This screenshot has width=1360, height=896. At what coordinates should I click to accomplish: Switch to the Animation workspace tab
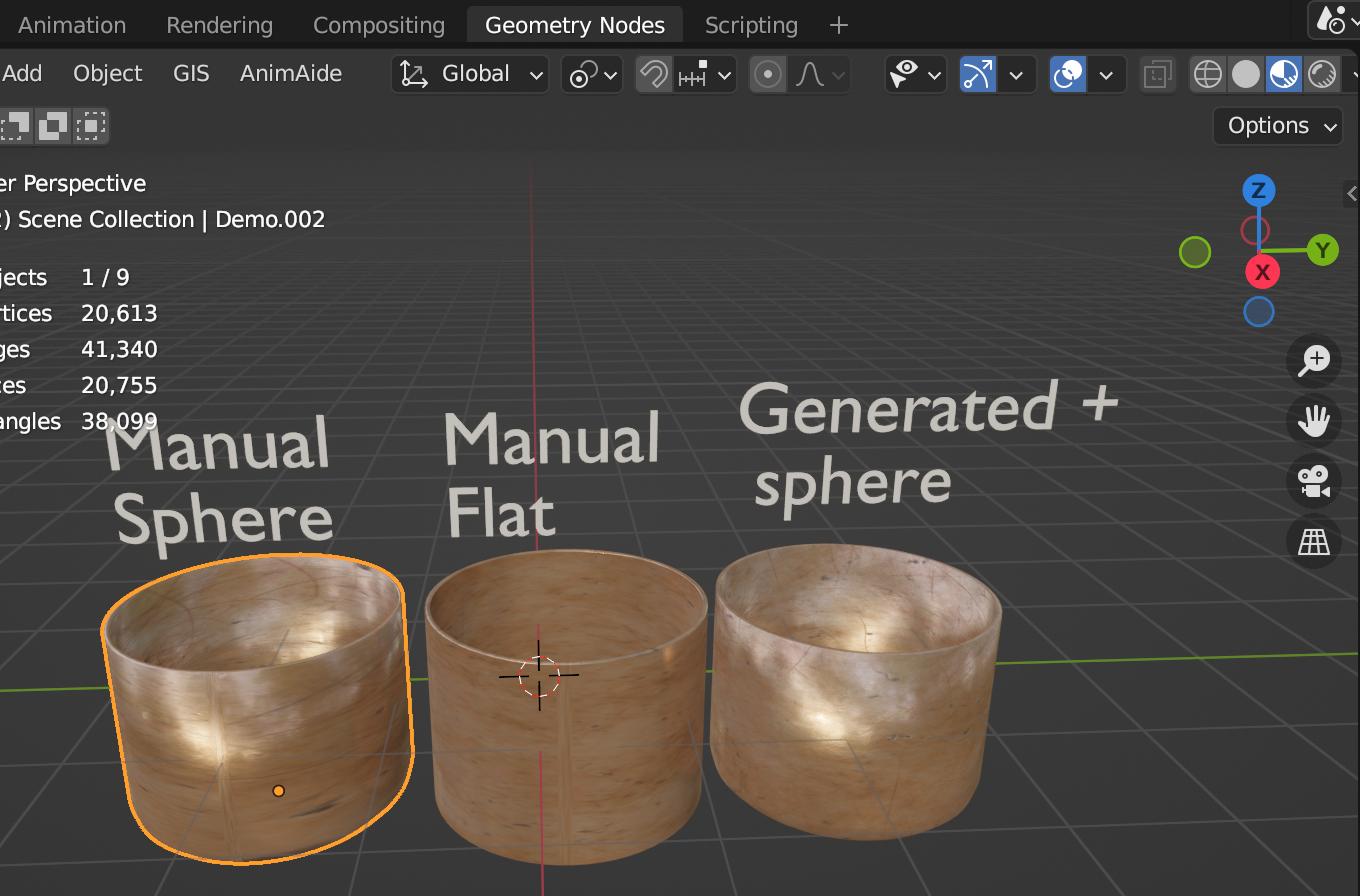click(72, 25)
